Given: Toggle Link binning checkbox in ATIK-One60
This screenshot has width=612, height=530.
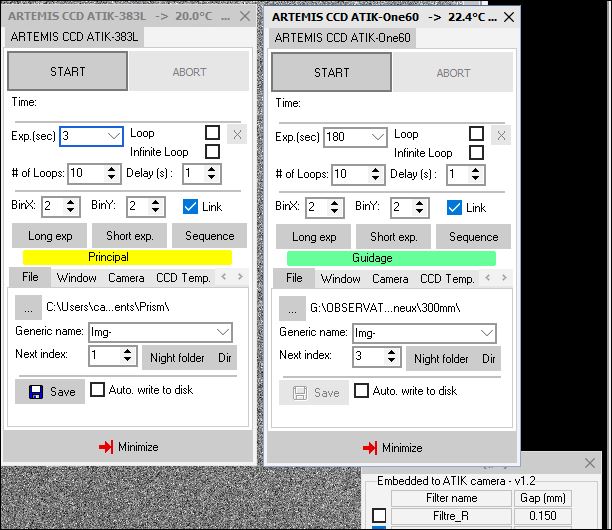Looking at the screenshot, I should click(454, 208).
